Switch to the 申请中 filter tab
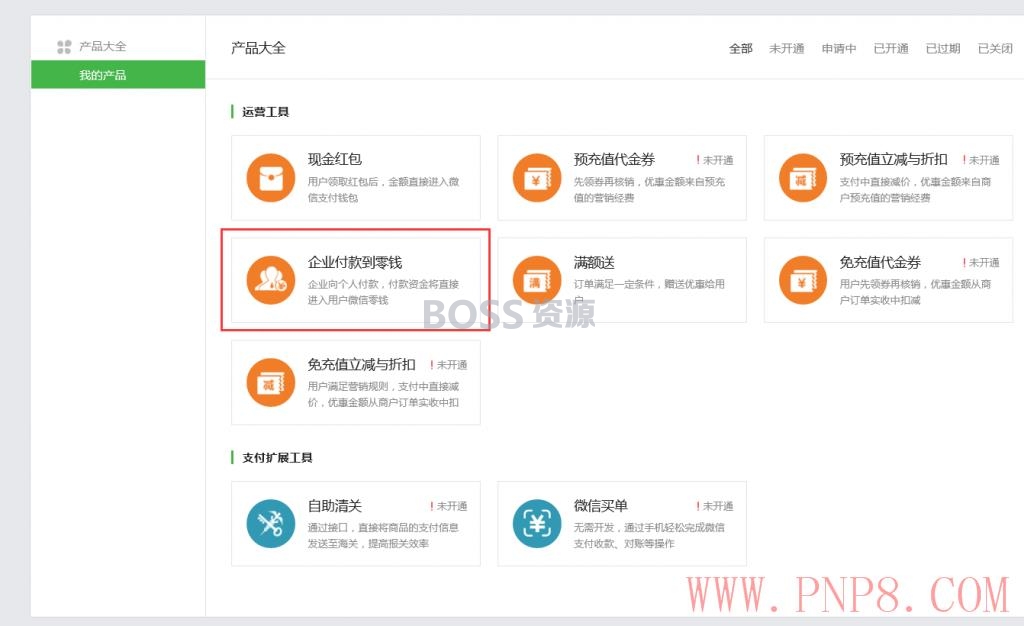Screen dimensions: 1024x626 (x=839, y=48)
